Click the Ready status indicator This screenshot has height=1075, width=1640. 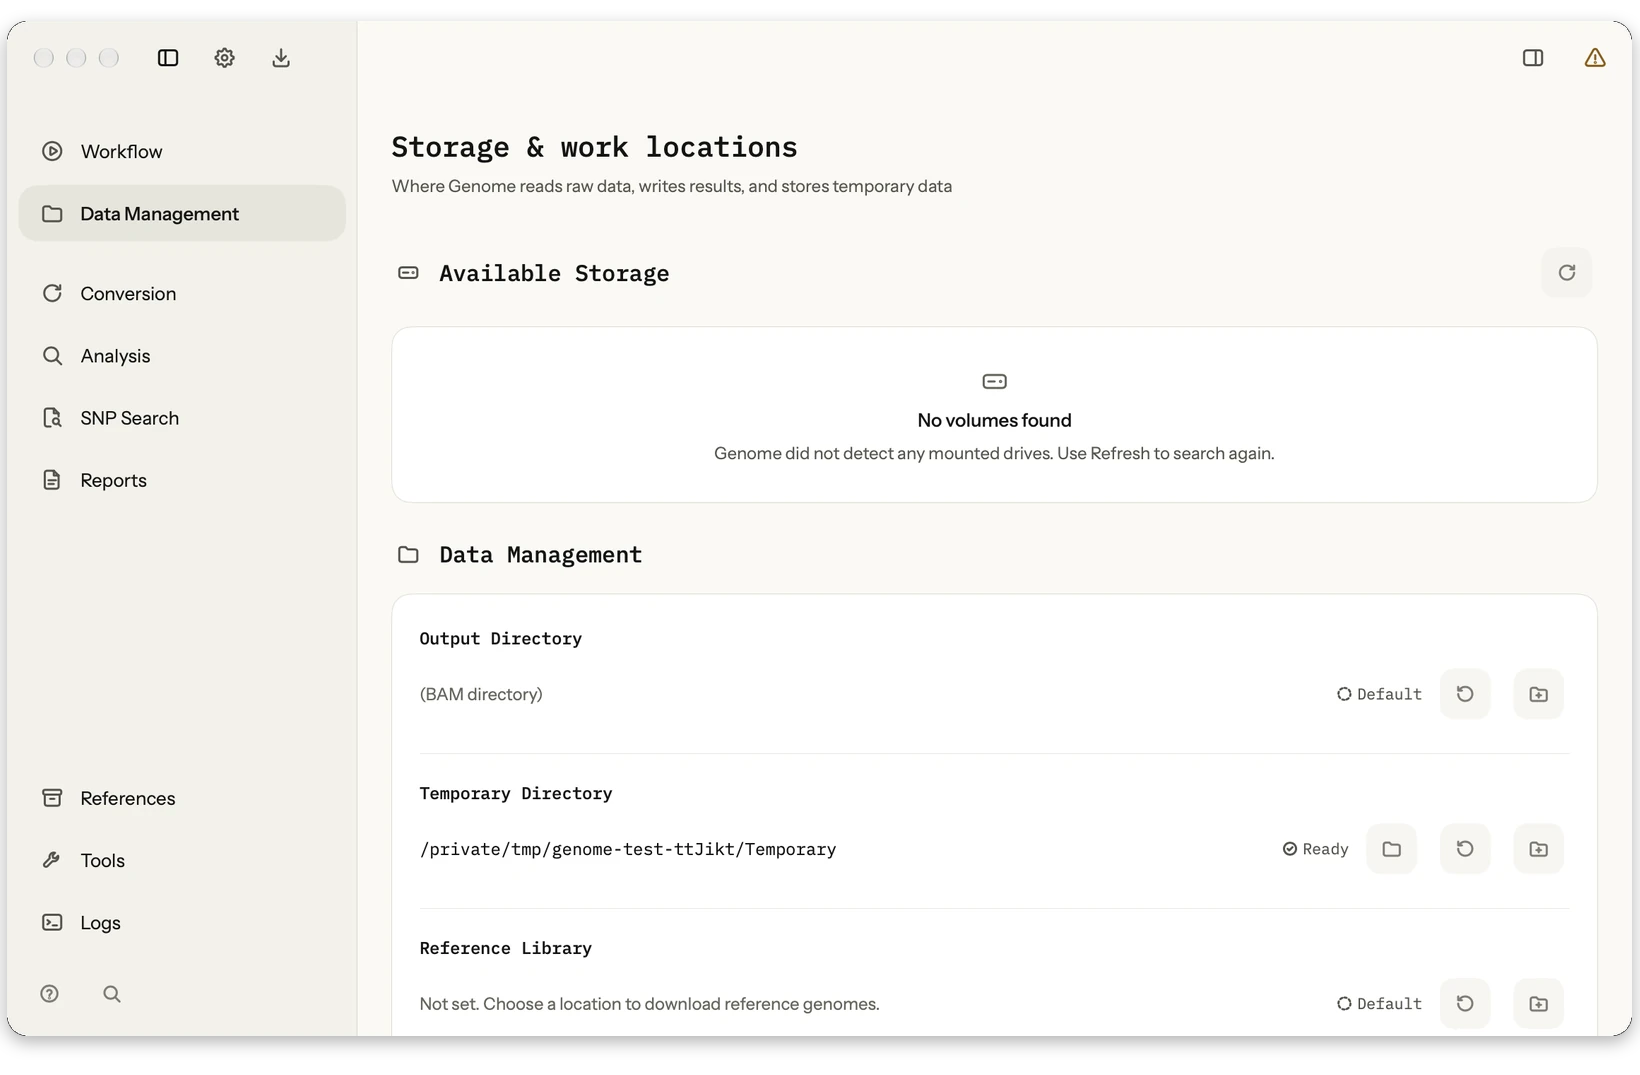coord(1316,849)
